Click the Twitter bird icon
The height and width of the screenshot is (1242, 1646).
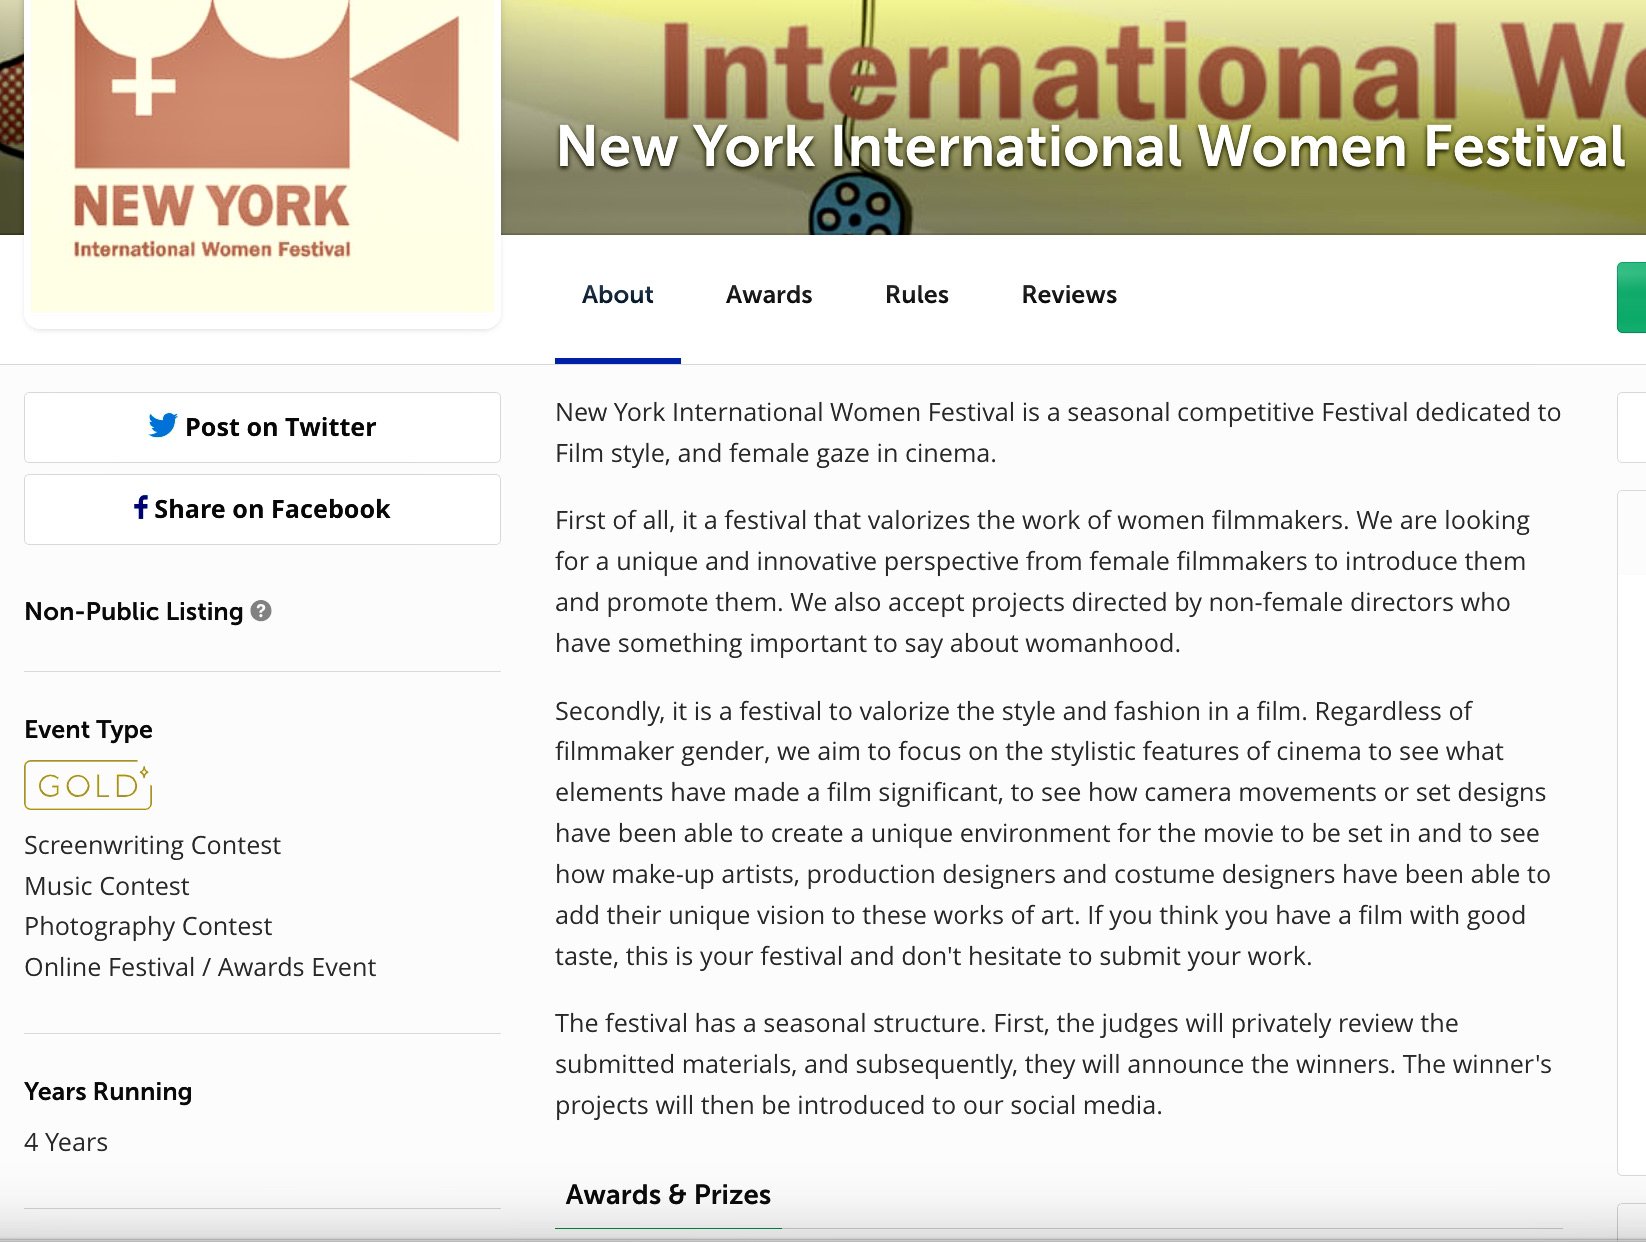click(163, 426)
